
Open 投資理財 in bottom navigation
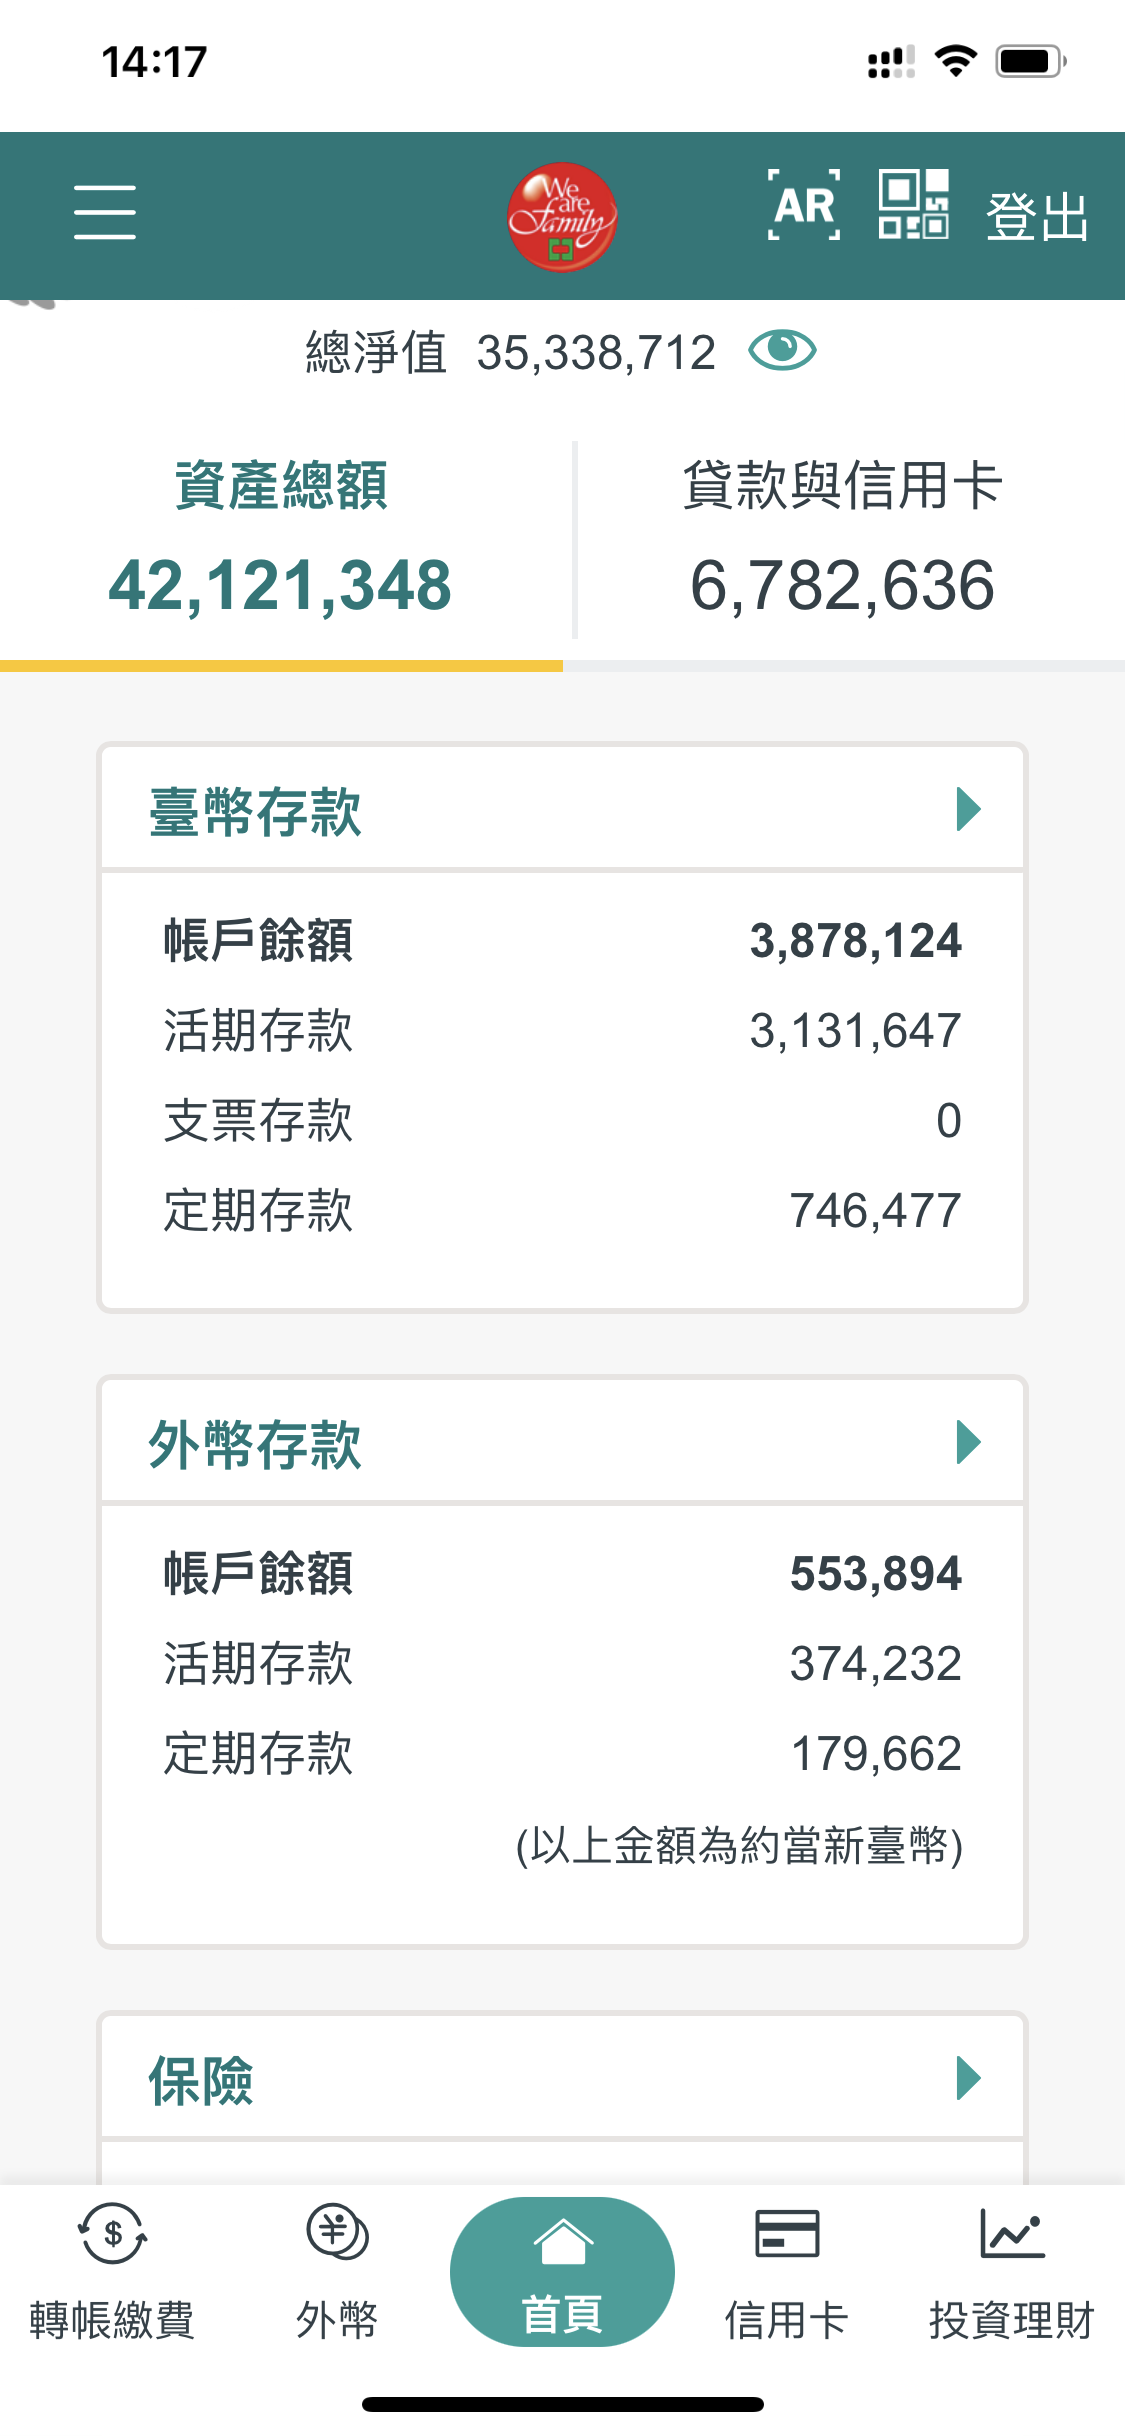pos(1011,2272)
